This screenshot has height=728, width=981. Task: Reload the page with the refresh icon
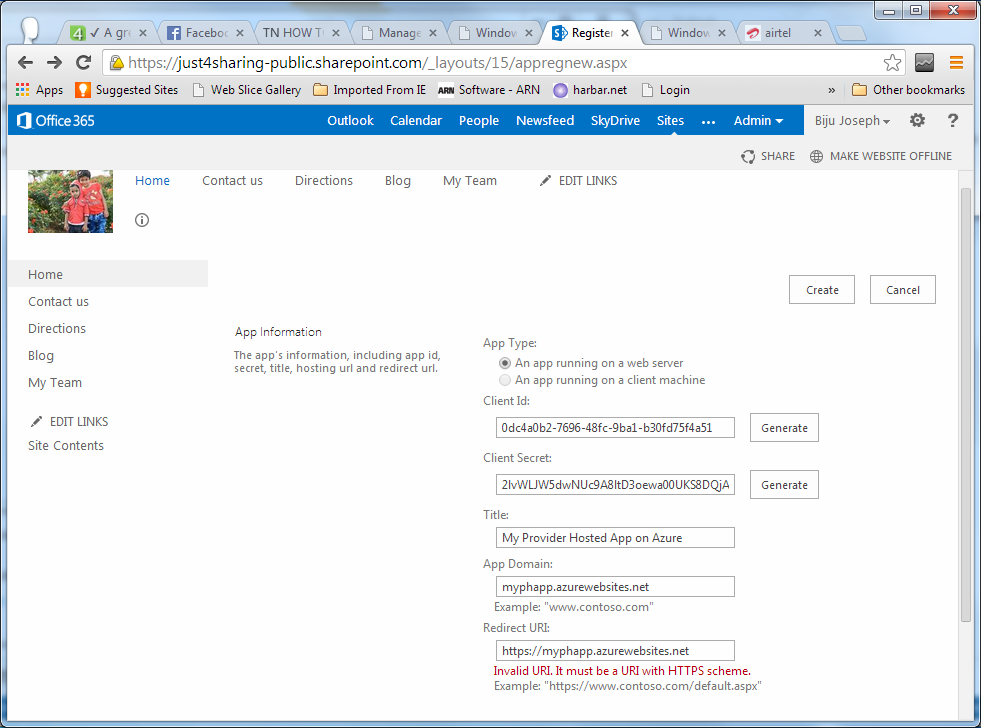click(x=84, y=63)
